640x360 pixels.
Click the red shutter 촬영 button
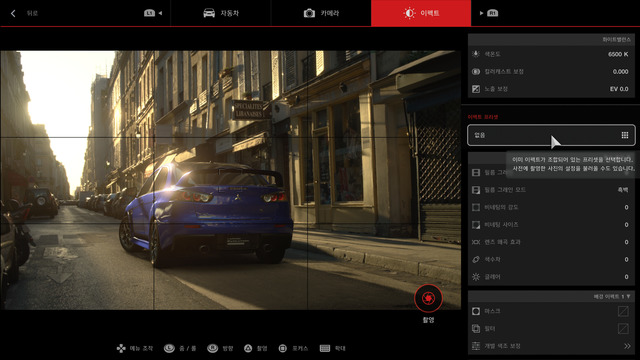tap(428, 298)
